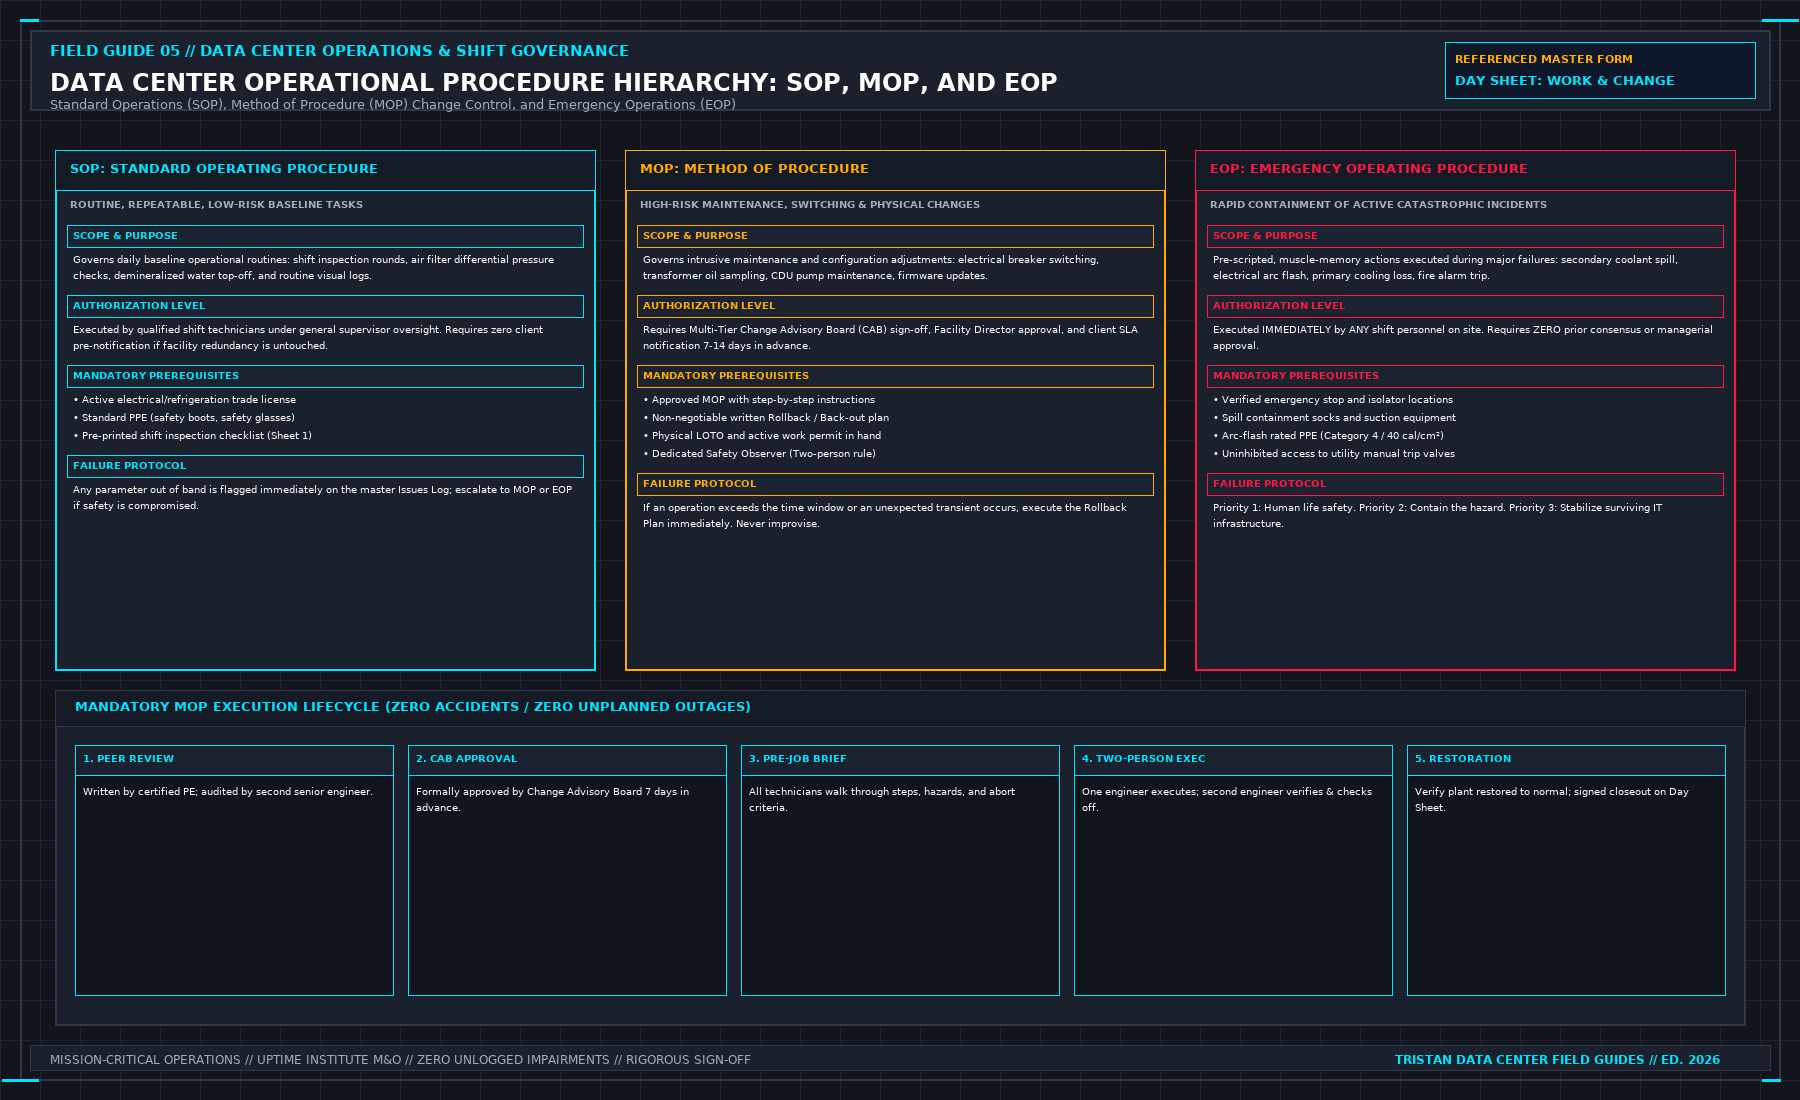This screenshot has height=1100, width=1800.
Task: Select the MOP: Method of Procedure header
Action: pyautogui.click(x=895, y=170)
